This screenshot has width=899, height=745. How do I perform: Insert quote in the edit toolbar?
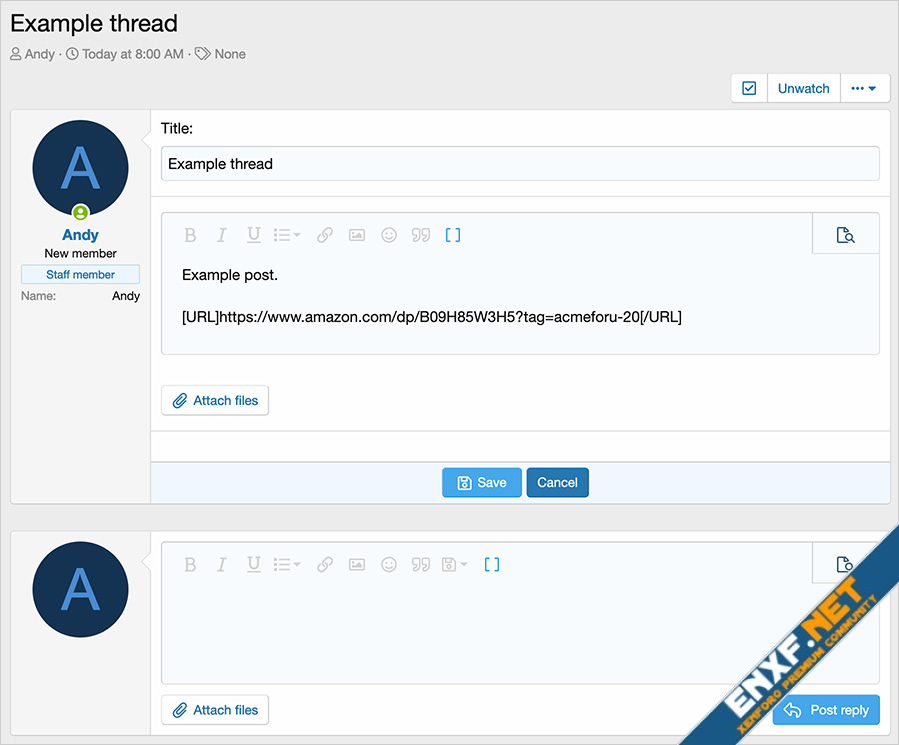(x=421, y=235)
